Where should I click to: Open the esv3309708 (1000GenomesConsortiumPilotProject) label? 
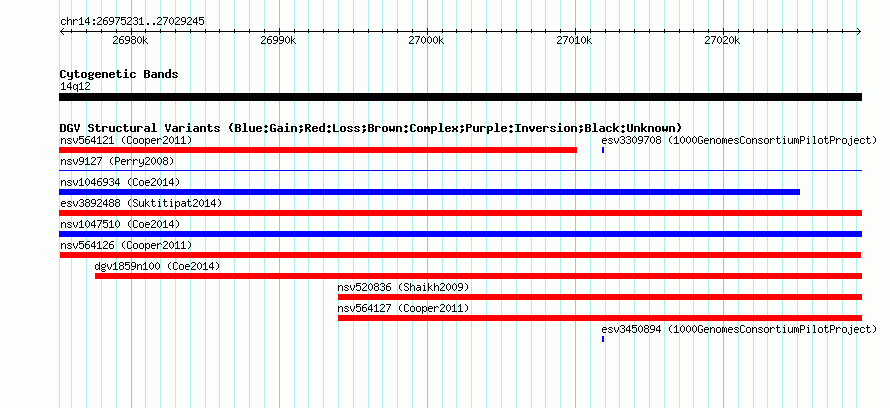coord(740,140)
